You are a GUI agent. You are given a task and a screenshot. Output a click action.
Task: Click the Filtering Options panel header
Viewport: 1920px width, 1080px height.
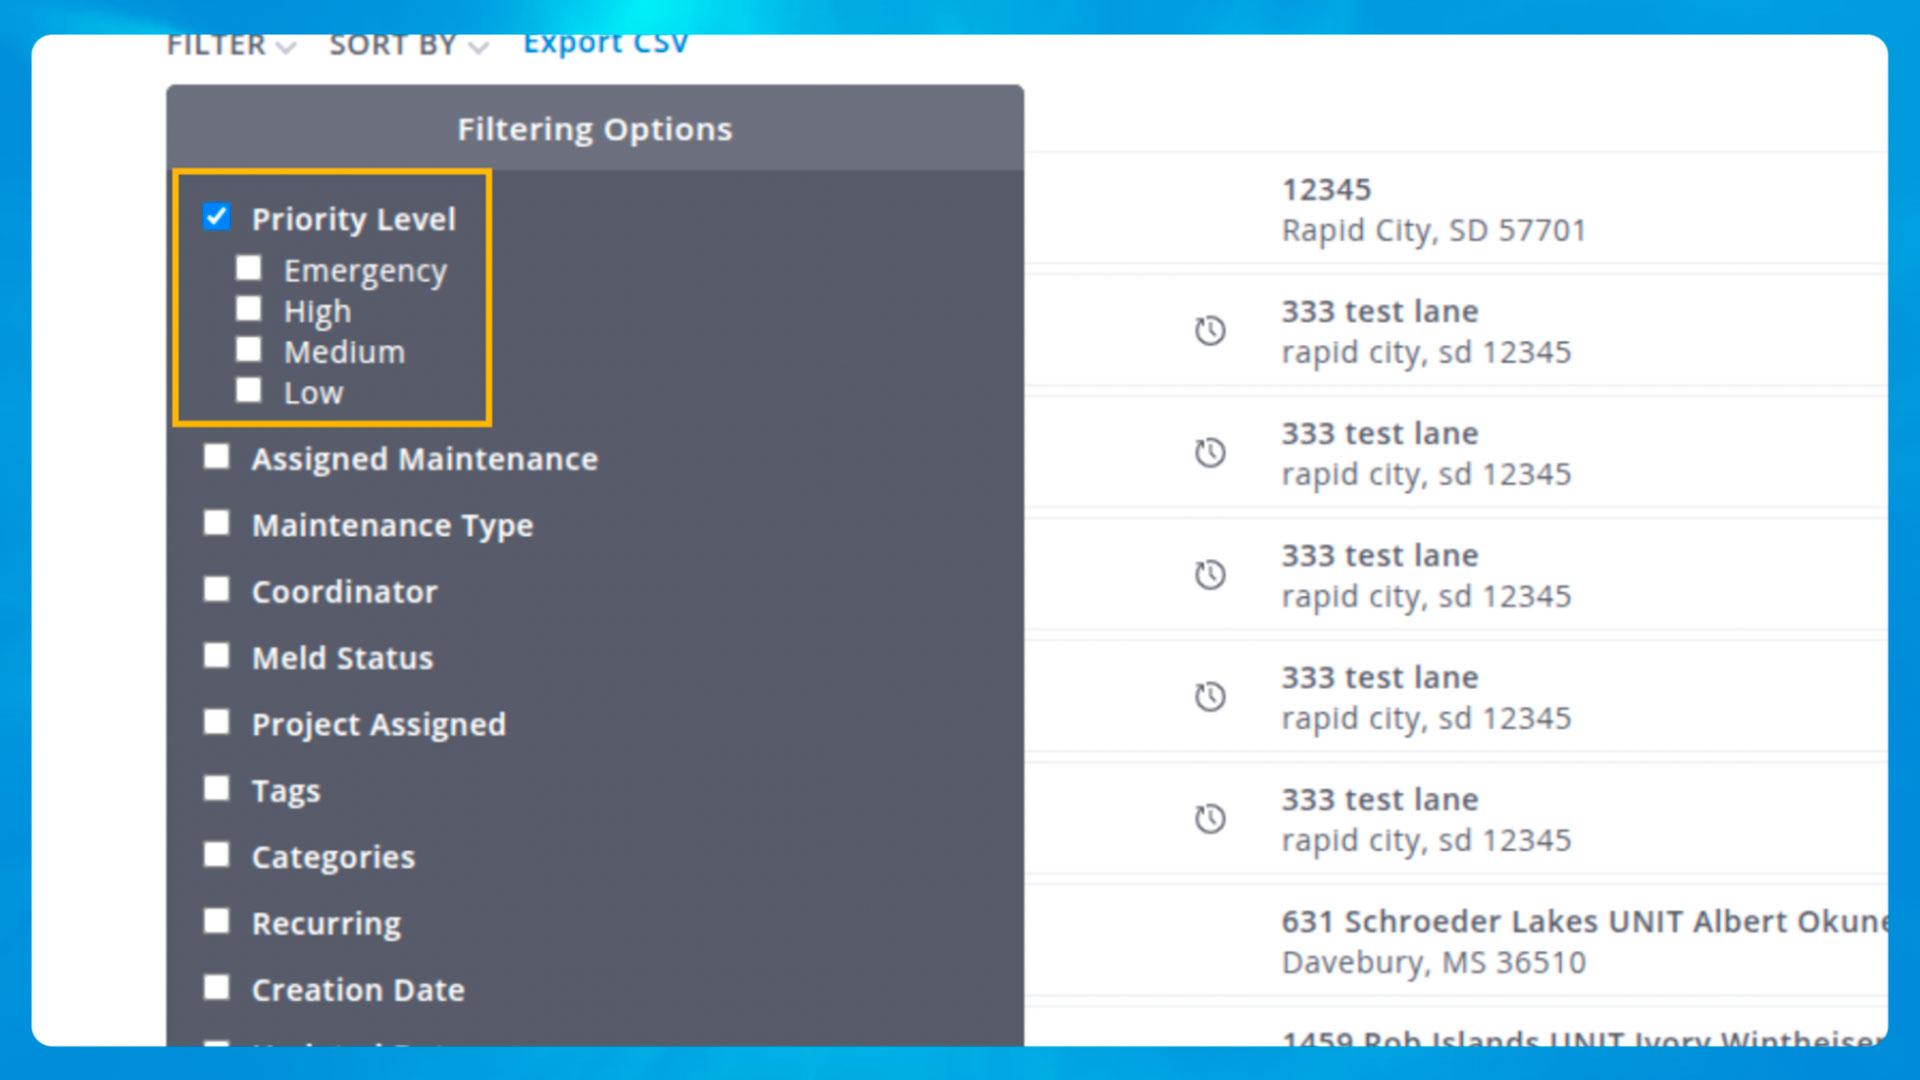tap(595, 128)
